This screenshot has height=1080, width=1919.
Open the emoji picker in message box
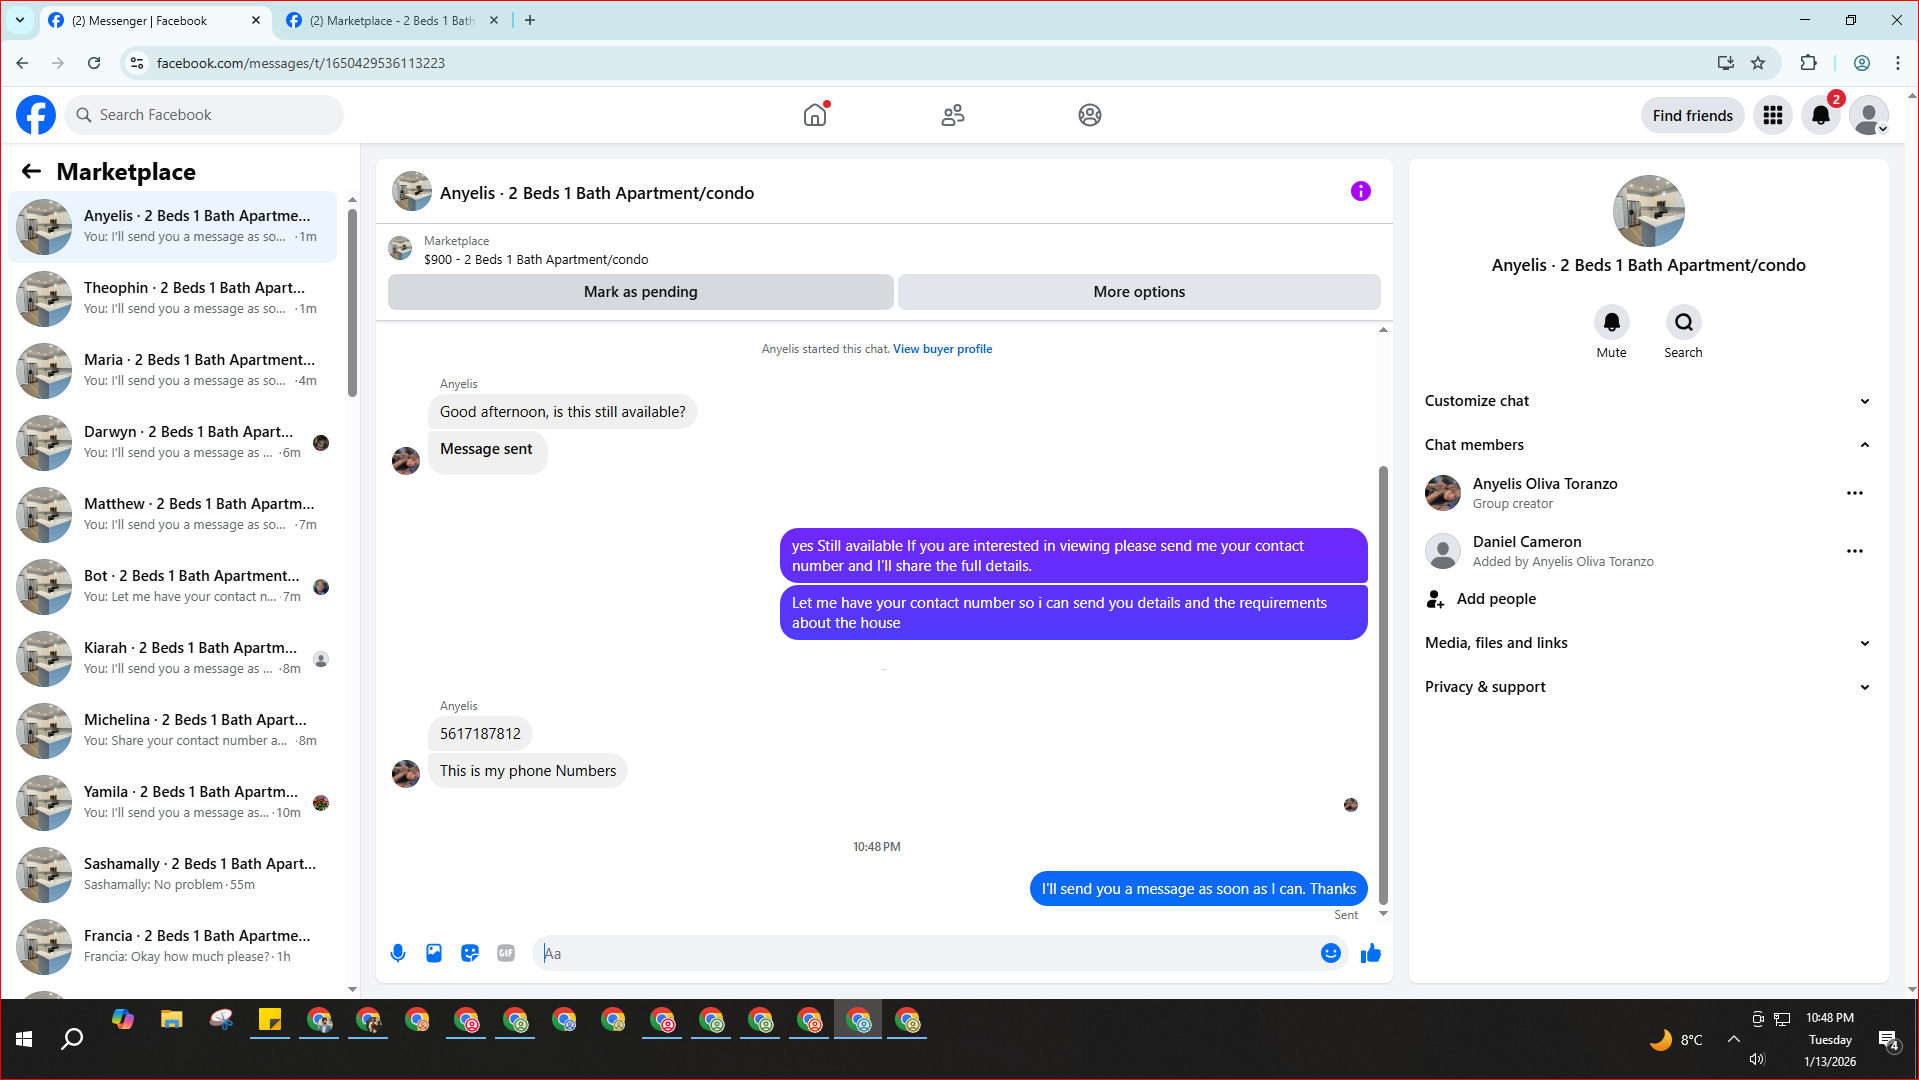pyautogui.click(x=1330, y=953)
